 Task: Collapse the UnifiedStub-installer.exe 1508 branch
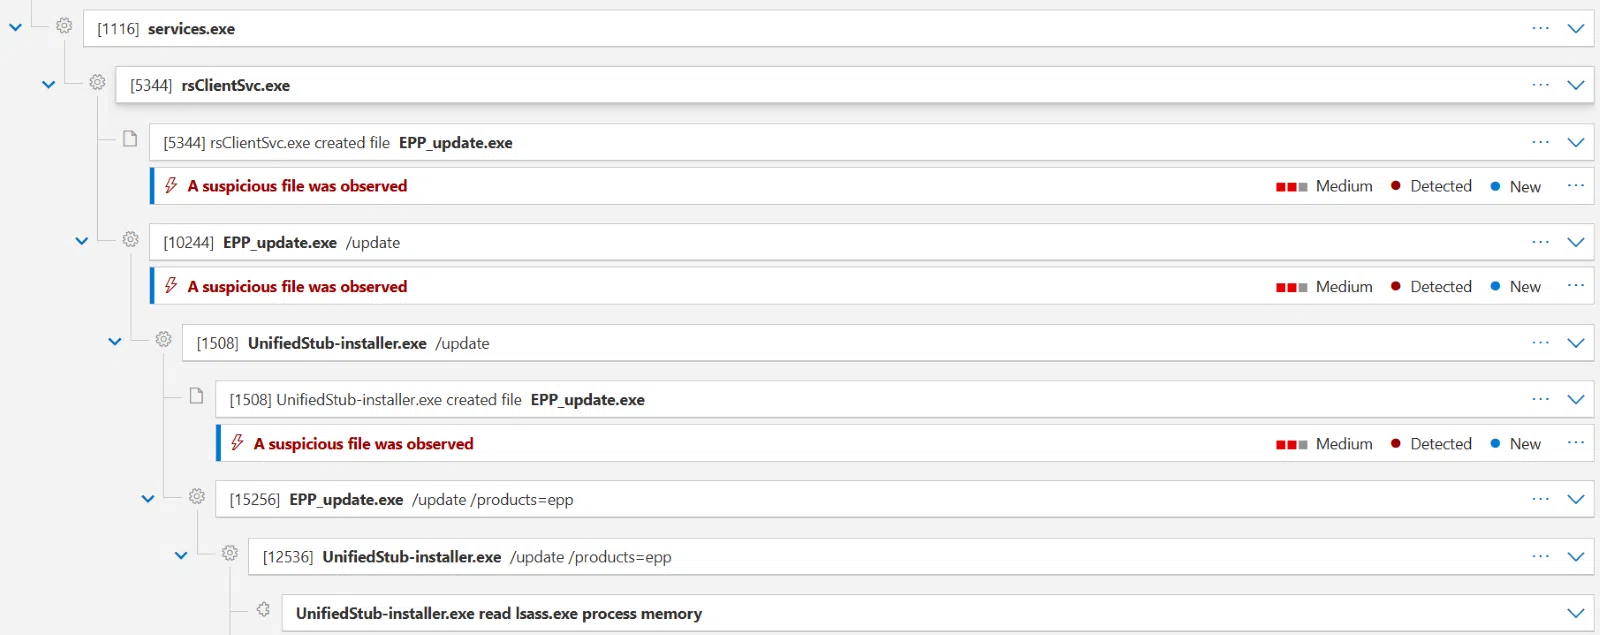[115, 342]
